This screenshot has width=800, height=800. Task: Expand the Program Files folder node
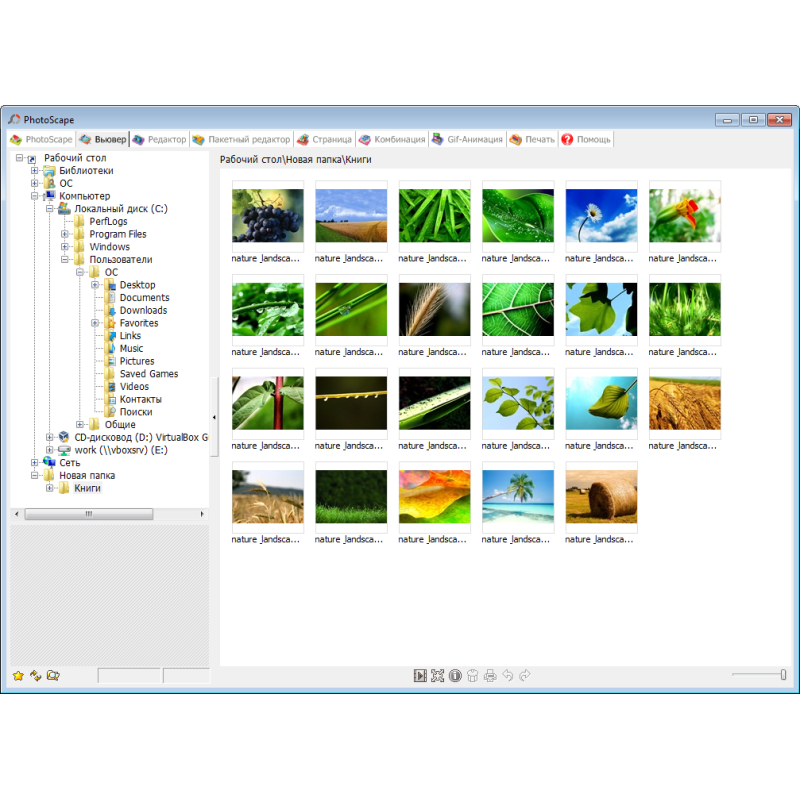(x=65, y=234)
